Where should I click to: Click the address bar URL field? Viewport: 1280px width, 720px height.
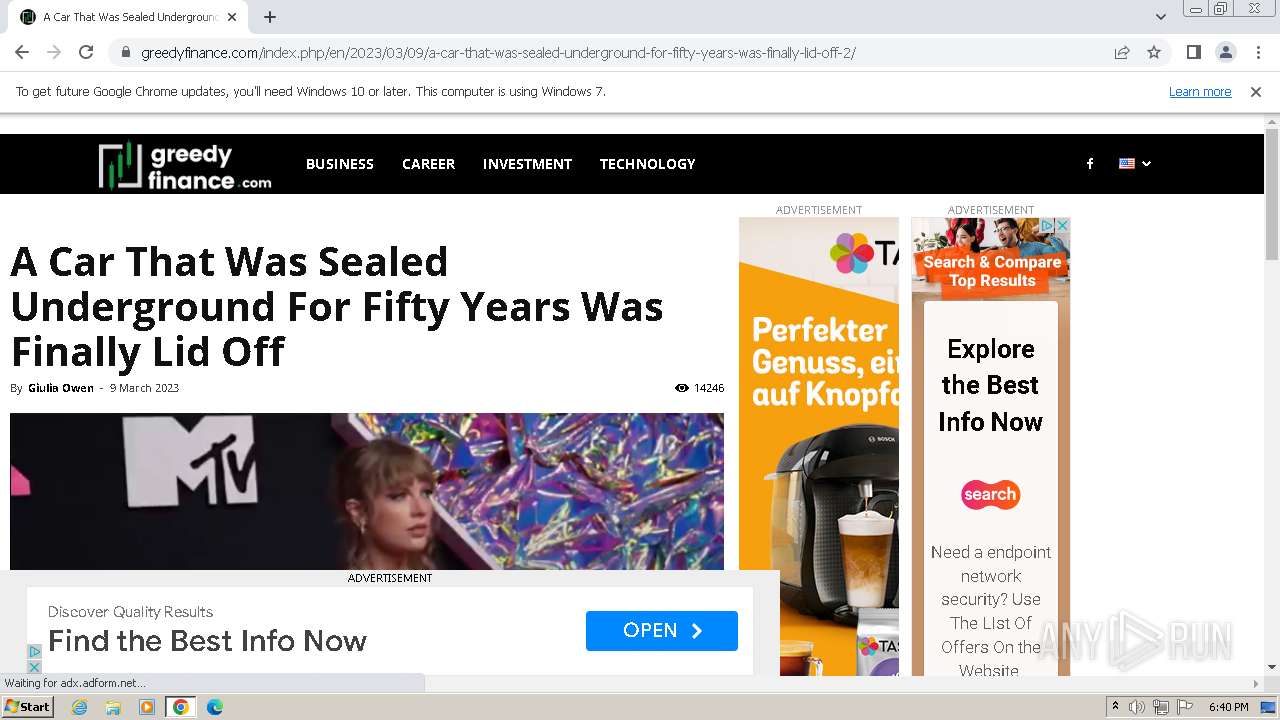[x=500, y=52]
